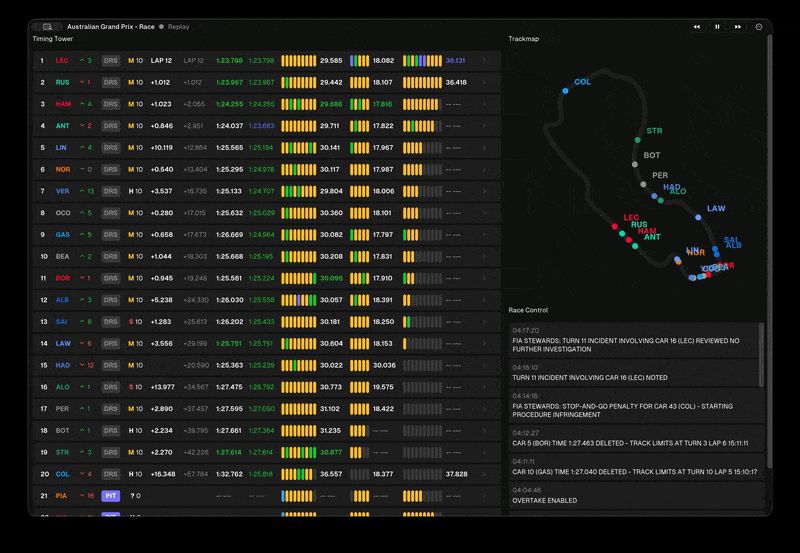Click the Trackmap panel heading
This screenshot has width=800, height=553.
[523, 39]
